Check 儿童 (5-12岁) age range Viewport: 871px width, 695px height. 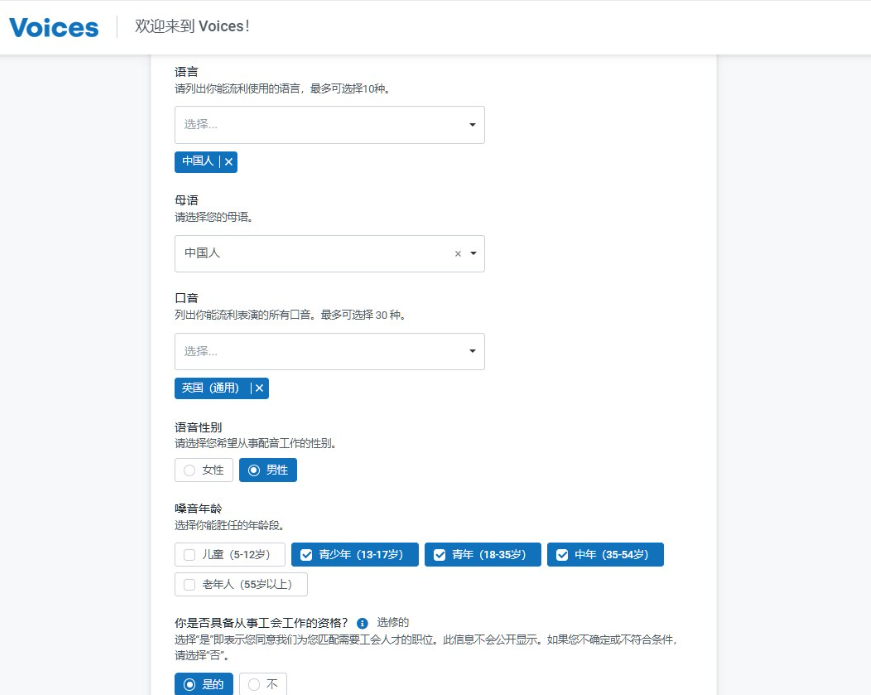230,555
